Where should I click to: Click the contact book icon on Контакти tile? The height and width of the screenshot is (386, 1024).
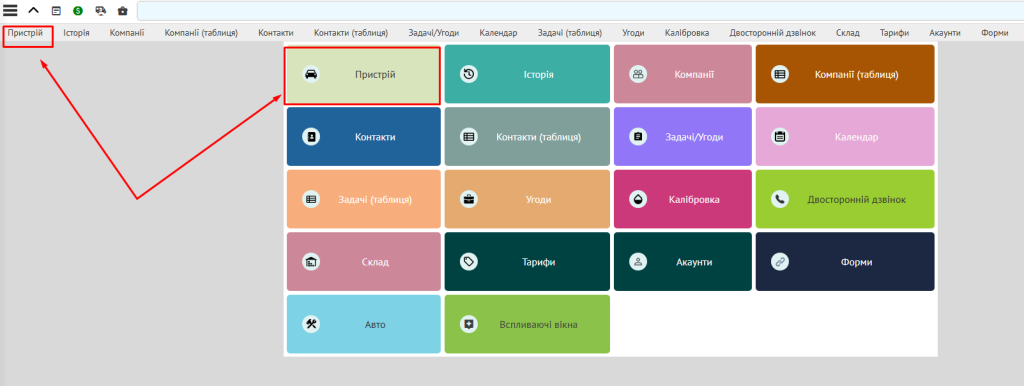click(x=312, y=137)
